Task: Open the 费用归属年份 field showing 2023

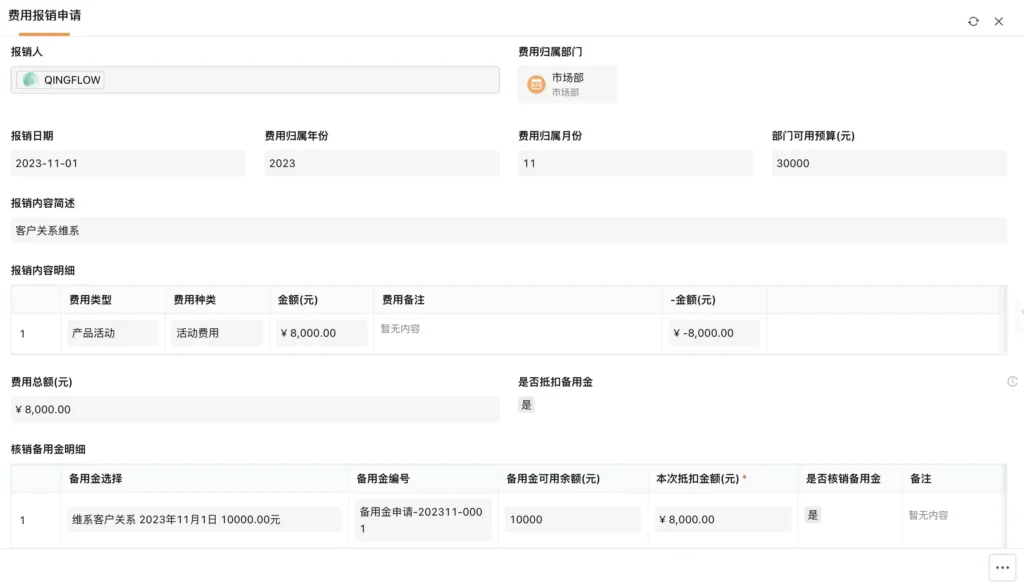Action: point(381,163)
